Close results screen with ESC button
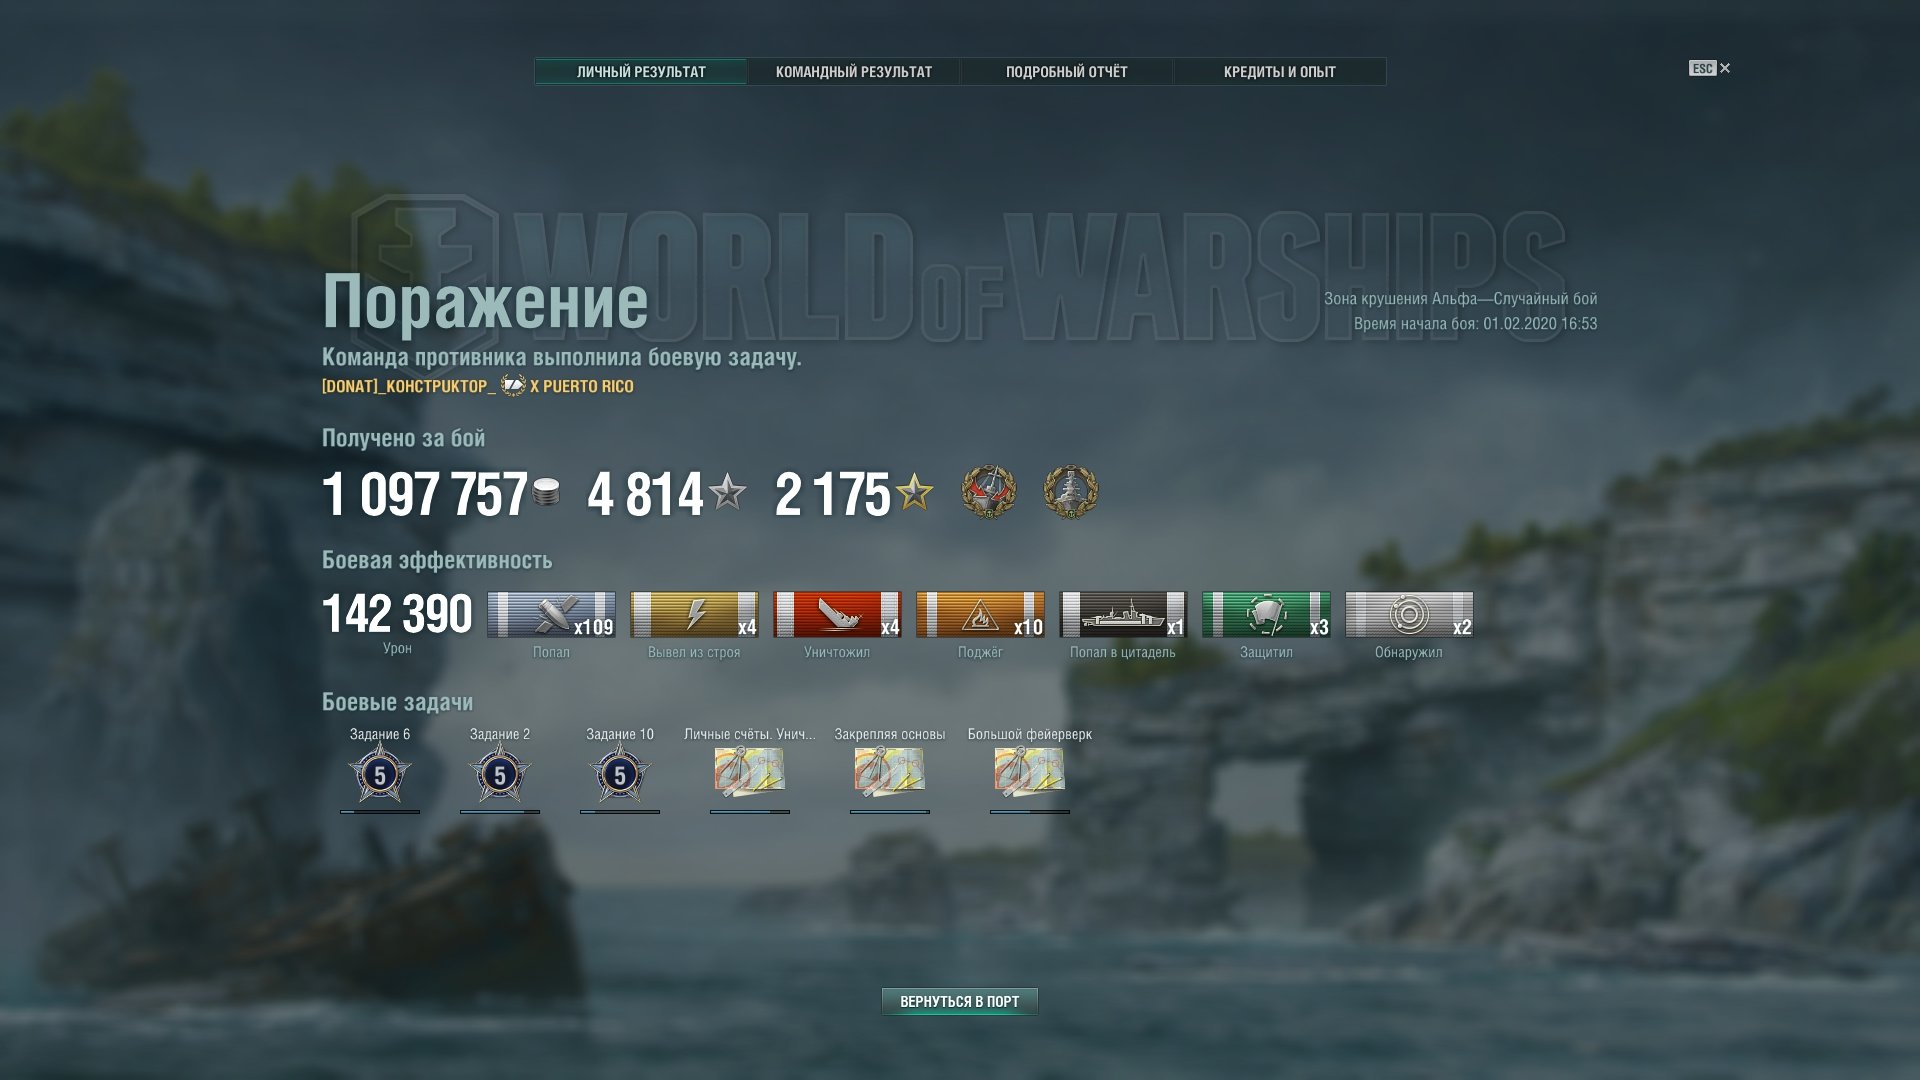Image resolution: width=1920 pixels, height=1080 pixels. 1710,68
